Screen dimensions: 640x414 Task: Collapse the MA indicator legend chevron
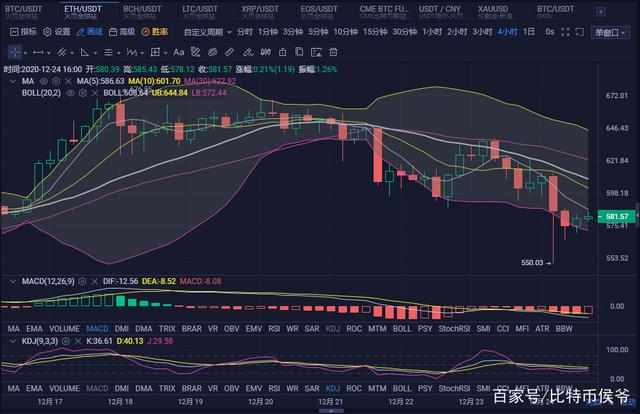click(13, 81)
